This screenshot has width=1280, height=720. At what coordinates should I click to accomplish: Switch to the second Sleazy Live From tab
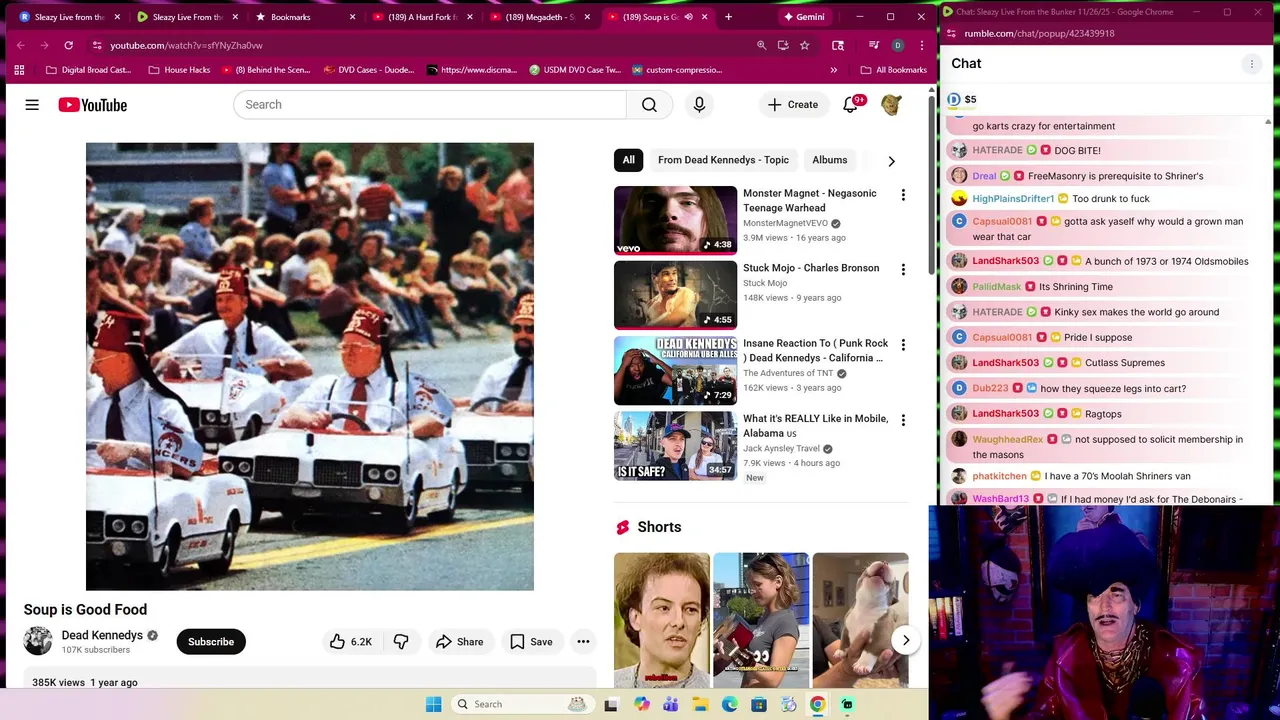click(187, 17)
